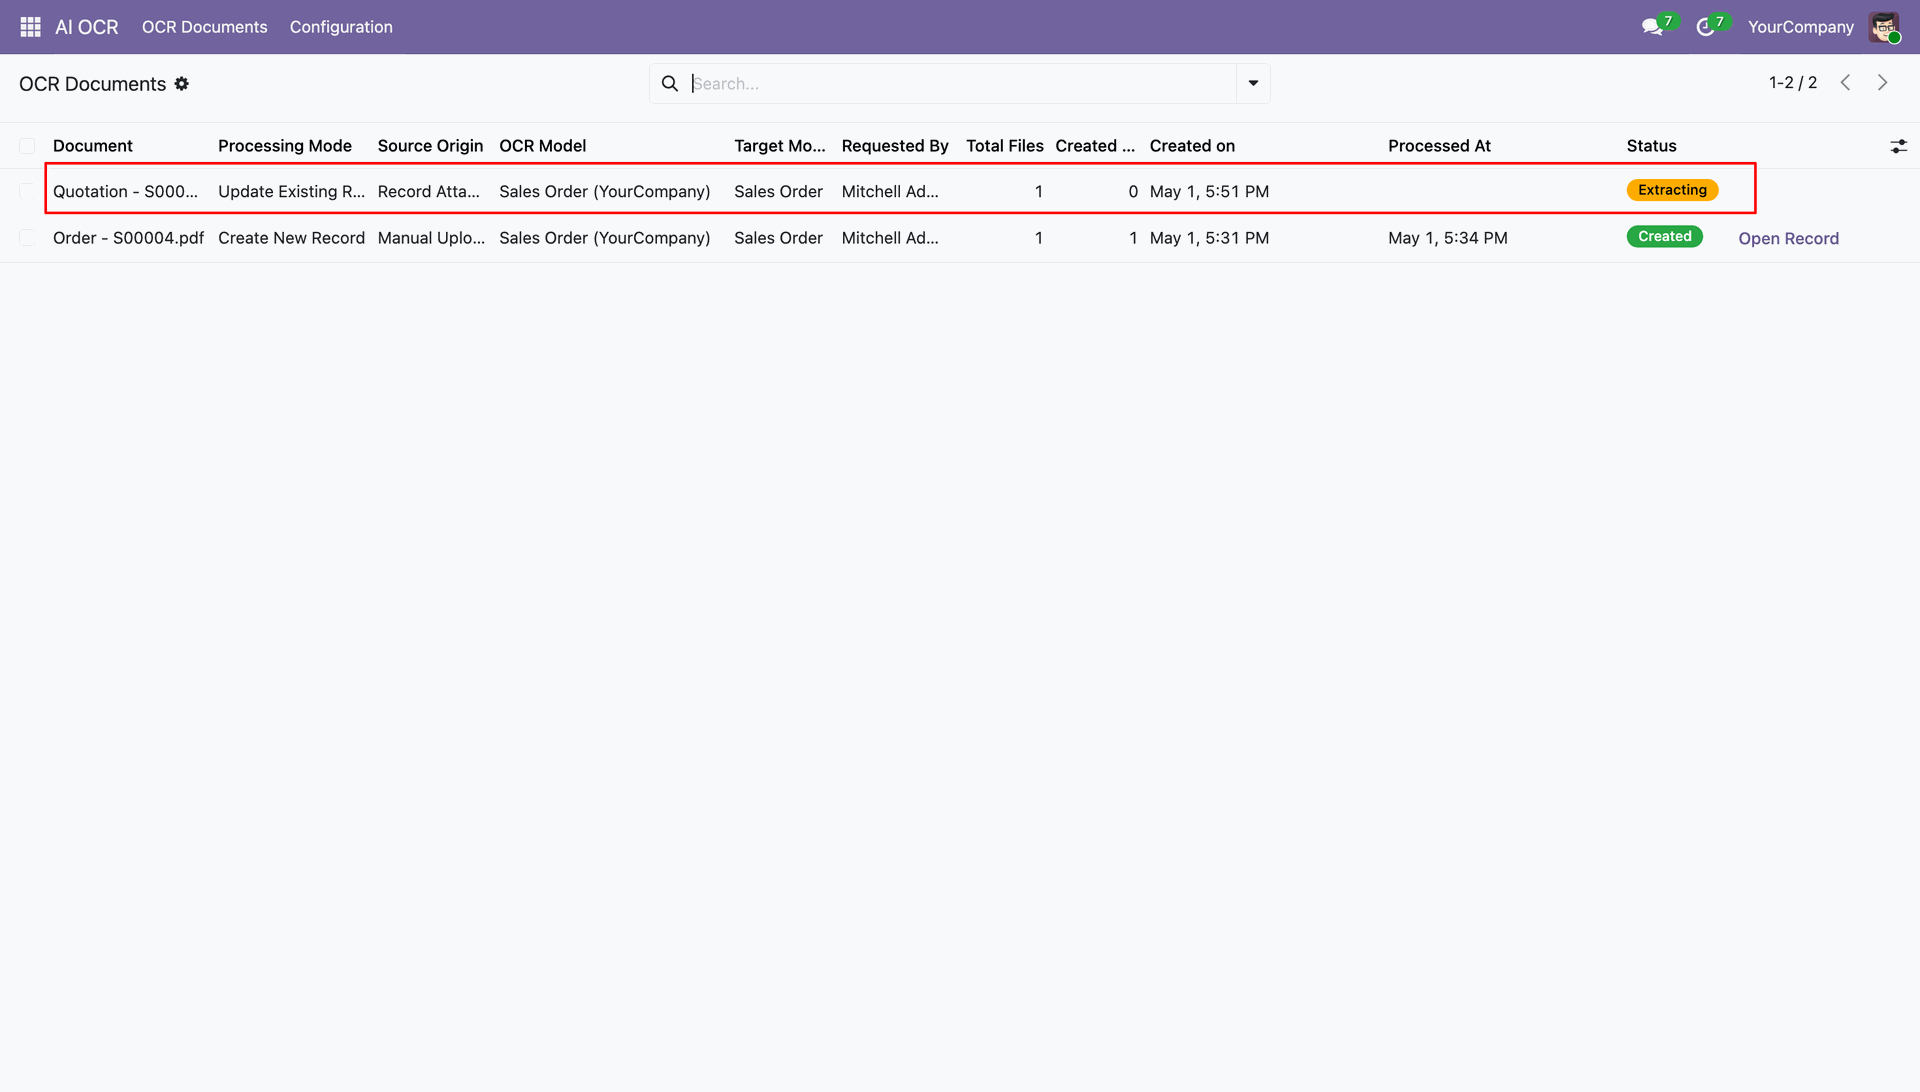The width and height of the screenshot is (1920, 1092).
Task: Click Sales Order (YourCompany) in the Order row
Action: (x=604, y=238)
